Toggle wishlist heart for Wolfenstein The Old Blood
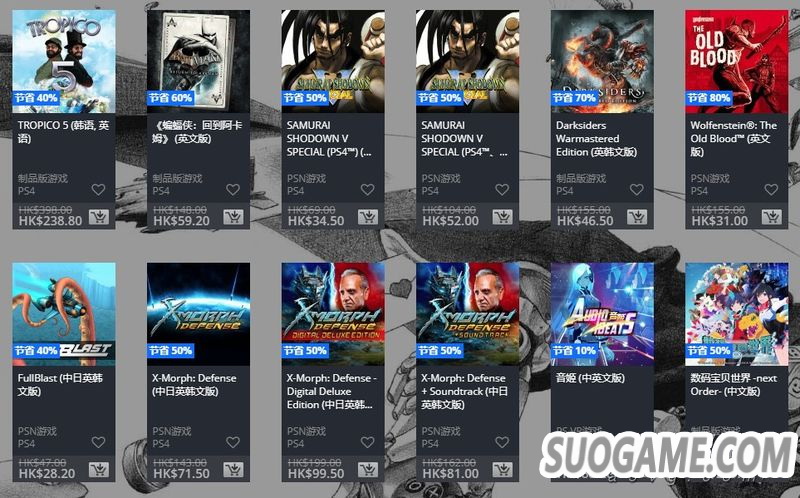 click(771, 189)
